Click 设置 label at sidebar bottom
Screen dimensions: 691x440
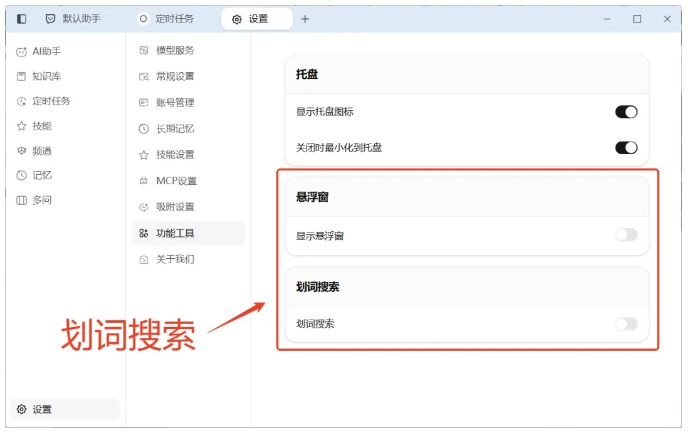42,410
